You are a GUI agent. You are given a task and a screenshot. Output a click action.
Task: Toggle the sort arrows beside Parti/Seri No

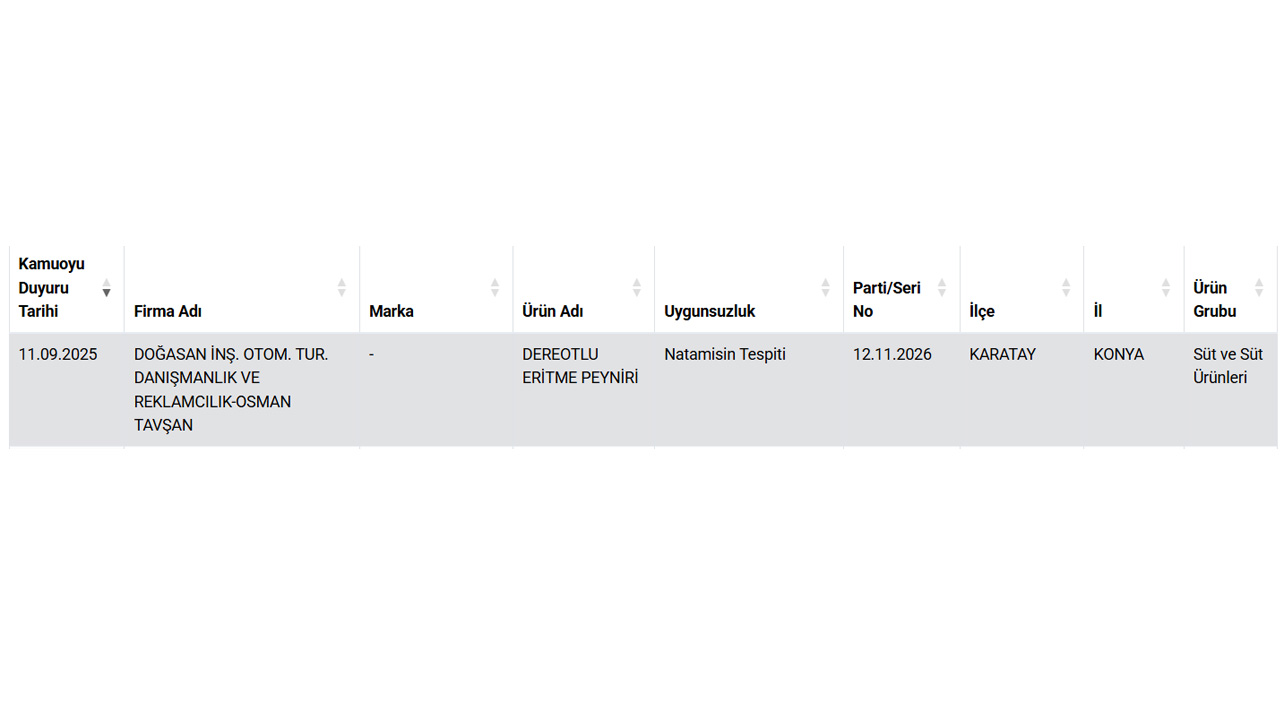941,288
